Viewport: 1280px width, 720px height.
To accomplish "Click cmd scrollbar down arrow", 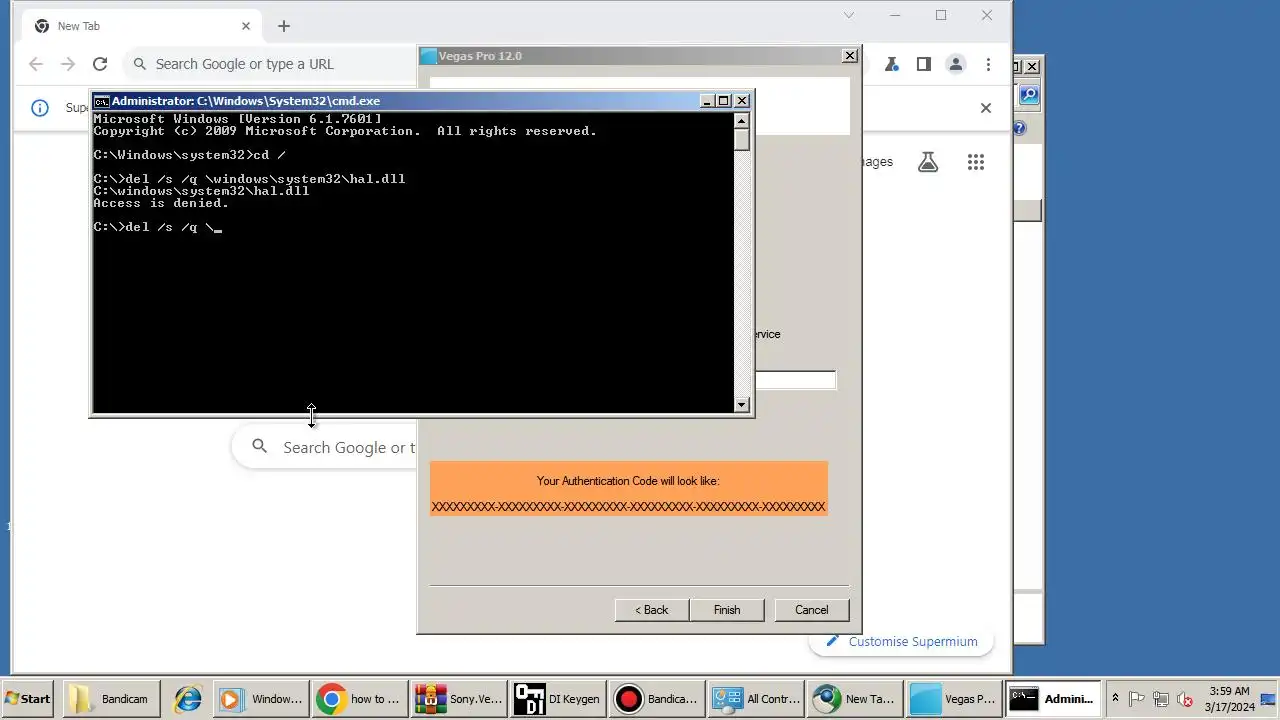I will 741,405.
